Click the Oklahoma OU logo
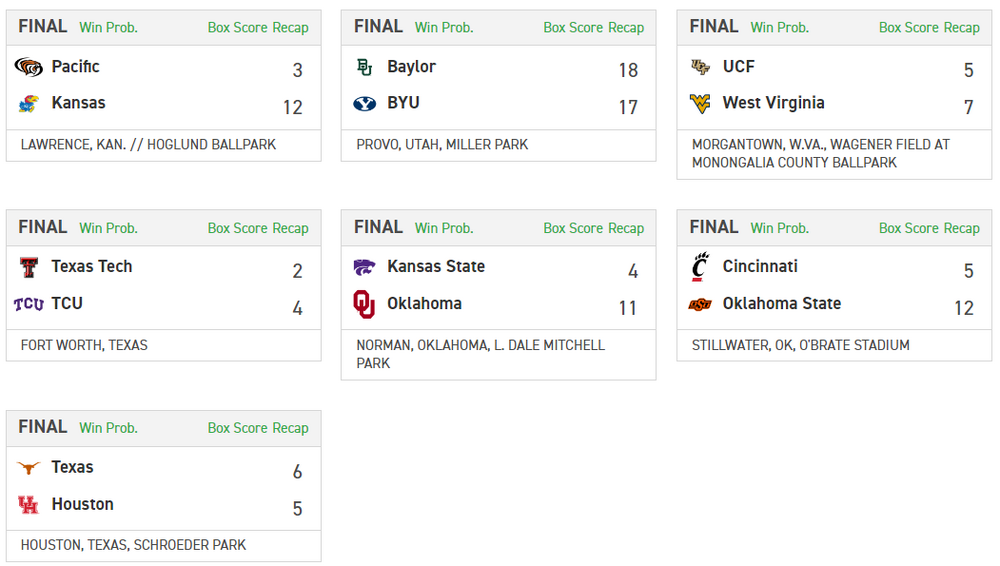The height and width of the screenshot is (566, 1000). [x=364, y=304]
